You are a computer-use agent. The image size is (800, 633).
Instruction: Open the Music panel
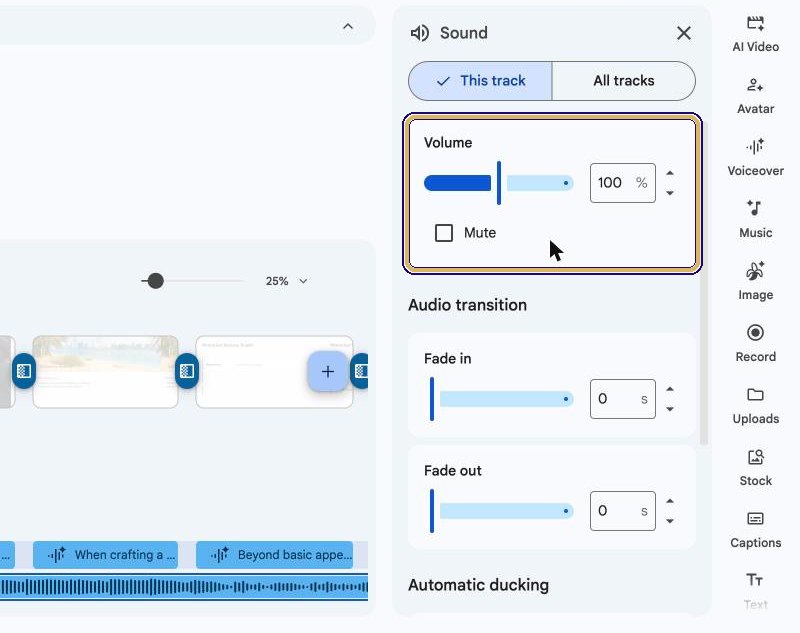(x=755, y=220)
